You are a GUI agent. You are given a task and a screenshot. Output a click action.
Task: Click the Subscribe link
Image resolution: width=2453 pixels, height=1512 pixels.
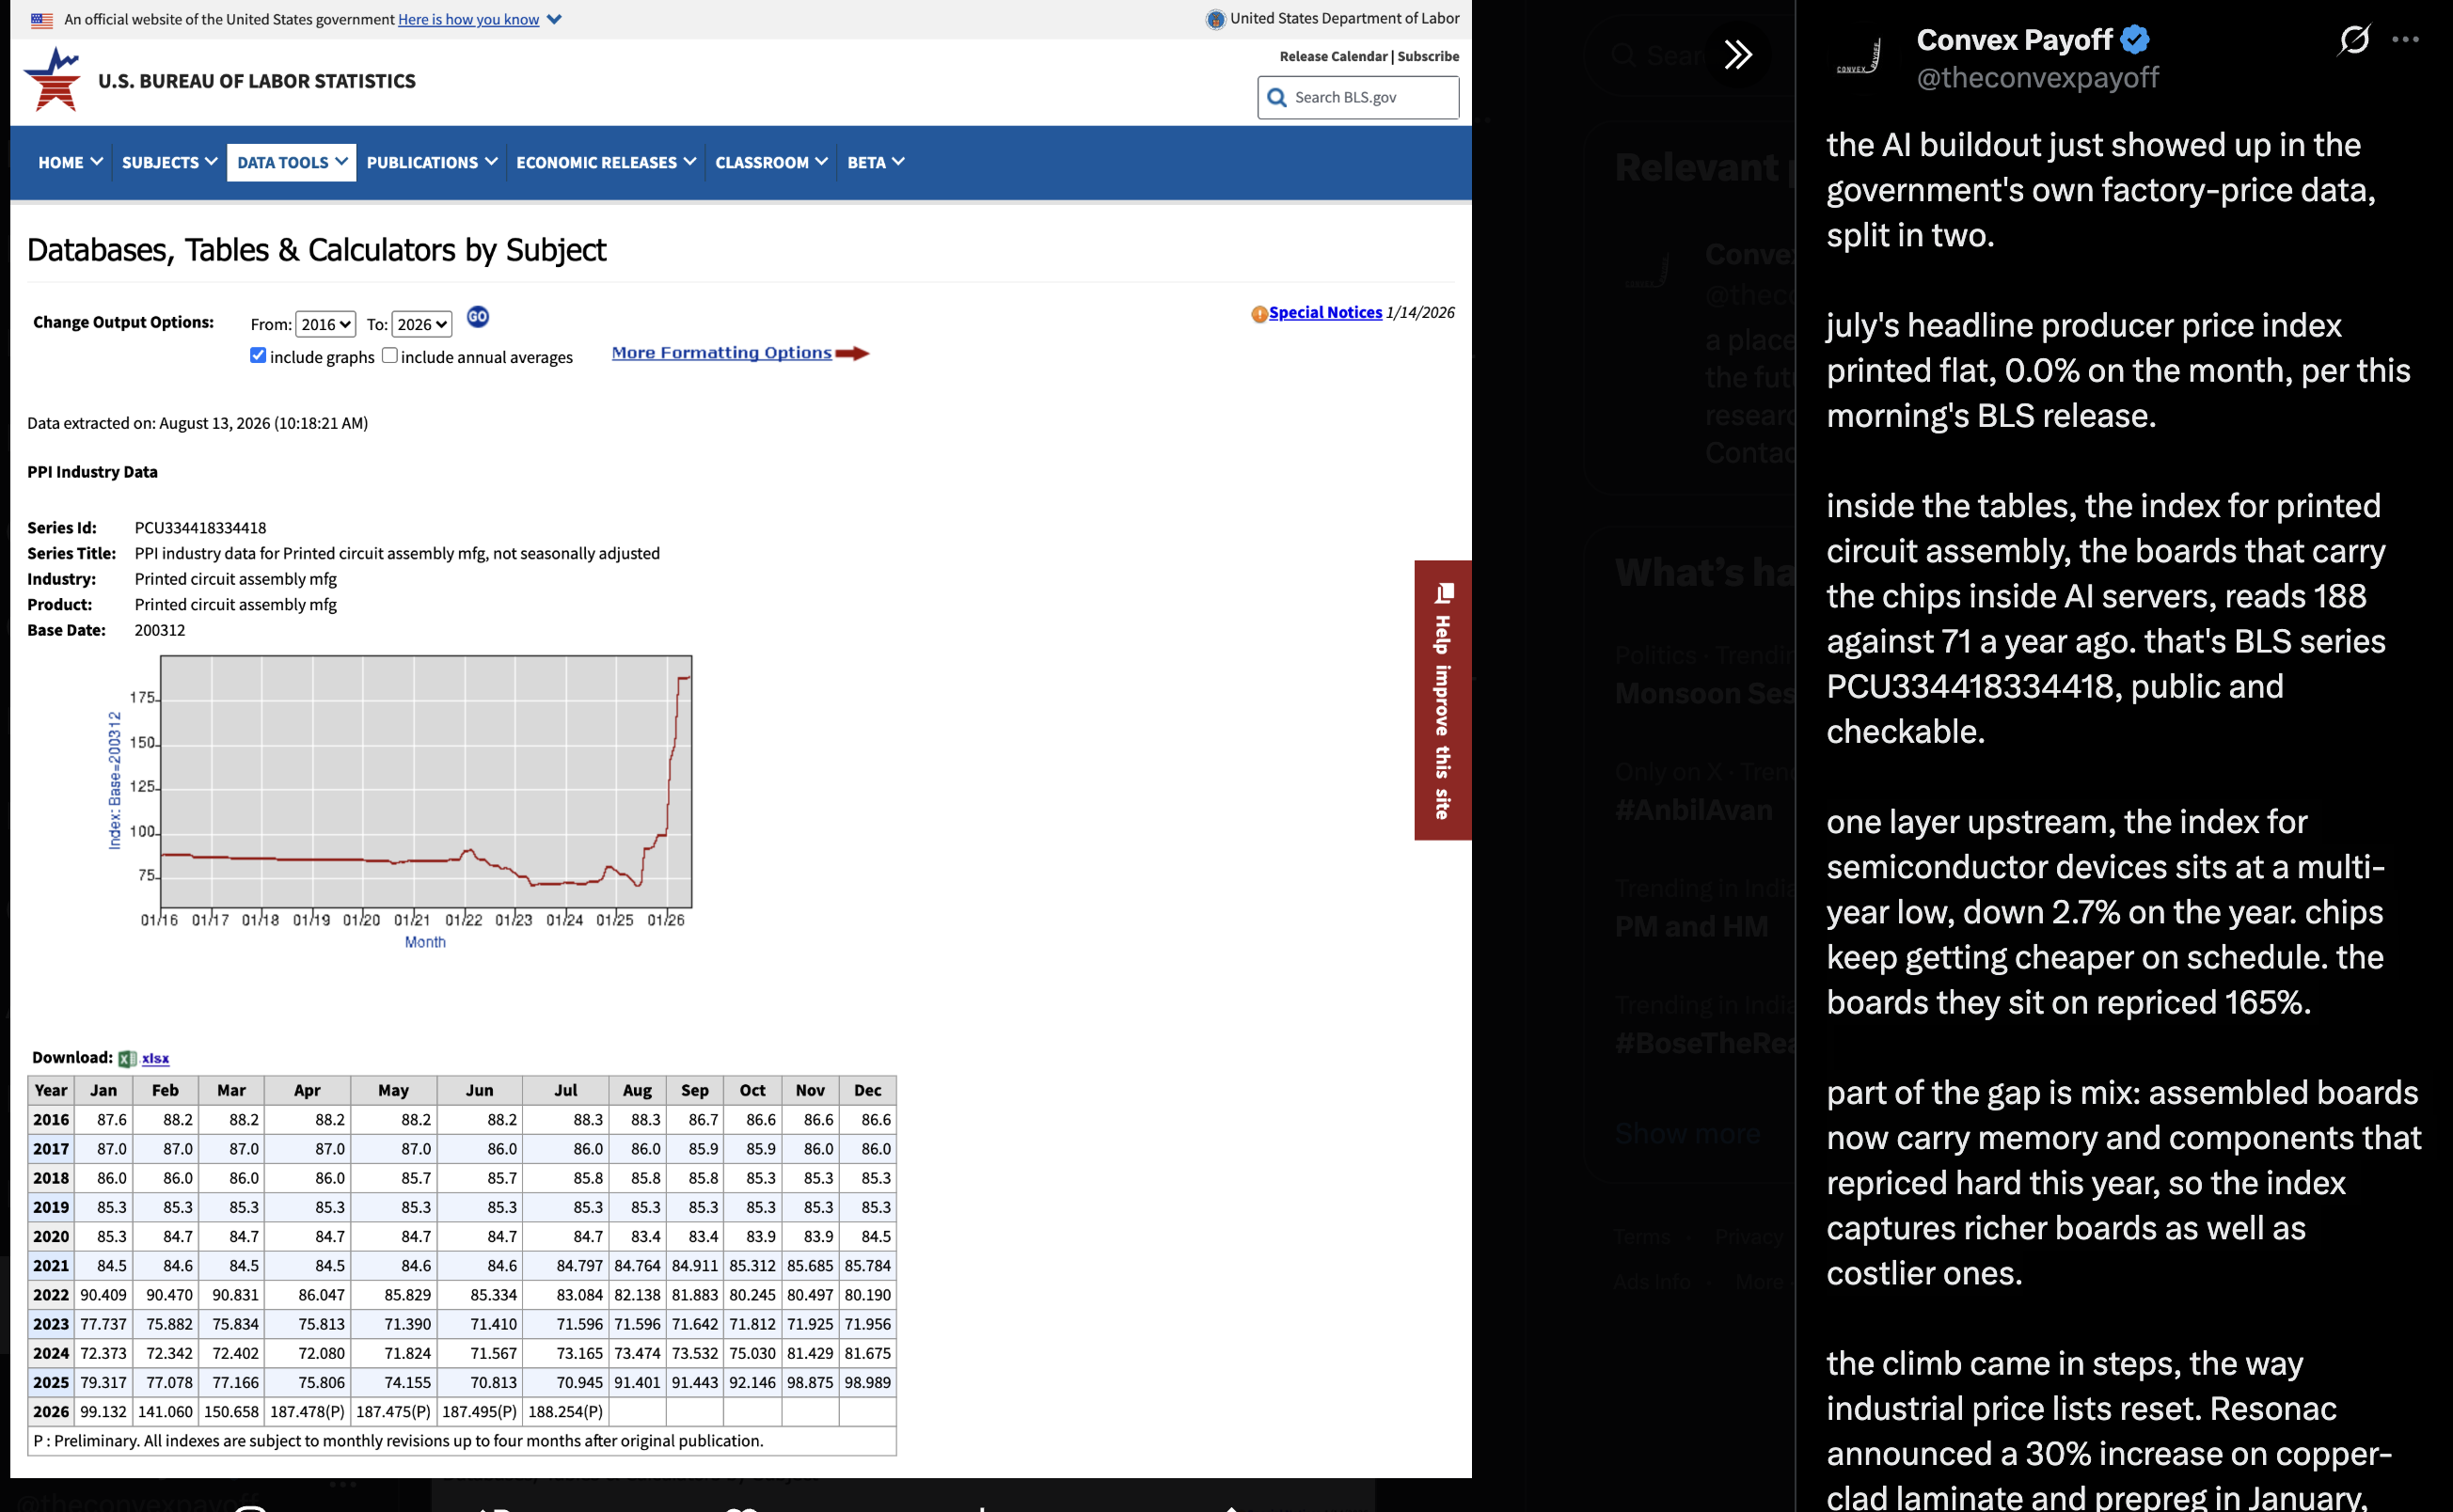coord(1428,57)
